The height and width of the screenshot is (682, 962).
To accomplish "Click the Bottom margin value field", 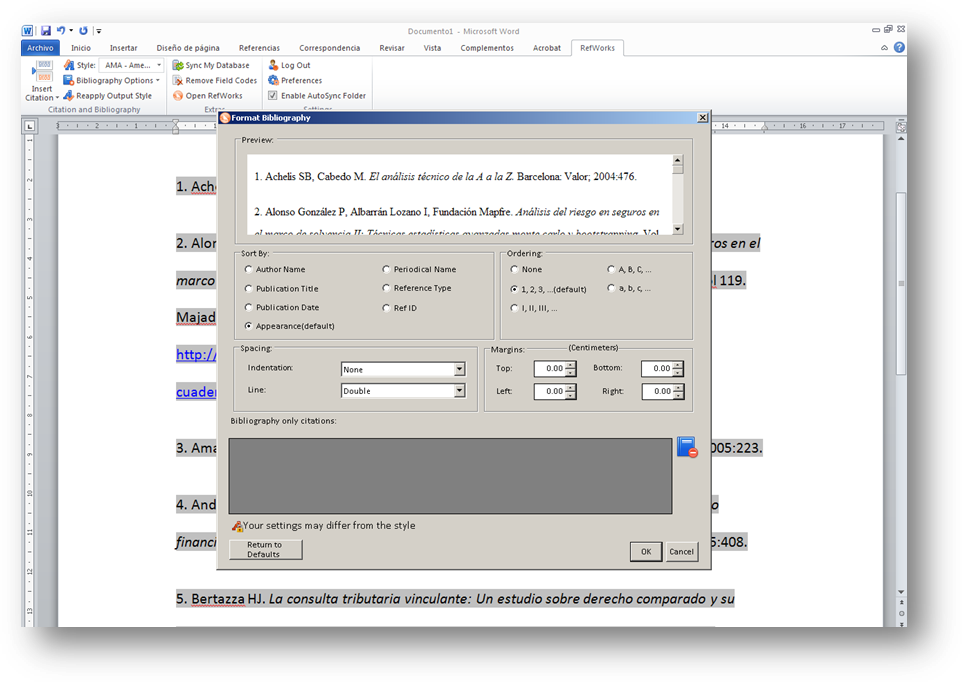I will point(657,369).
